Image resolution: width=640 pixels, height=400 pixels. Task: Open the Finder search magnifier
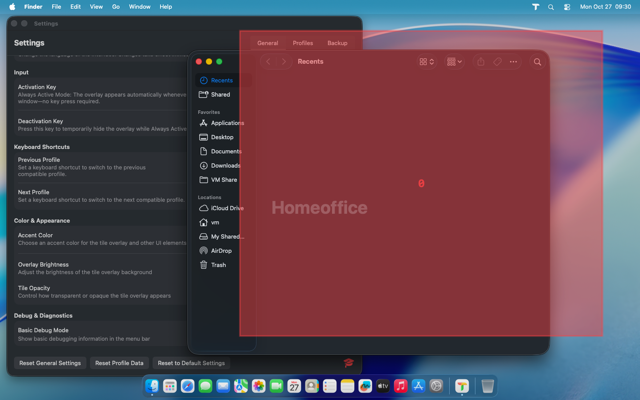[538, 62]
